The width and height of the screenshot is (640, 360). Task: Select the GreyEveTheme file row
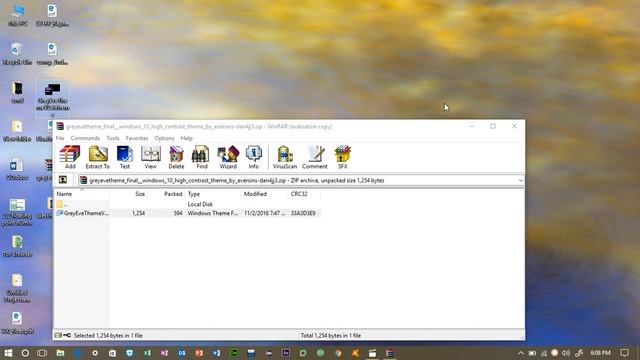[188, 213]
